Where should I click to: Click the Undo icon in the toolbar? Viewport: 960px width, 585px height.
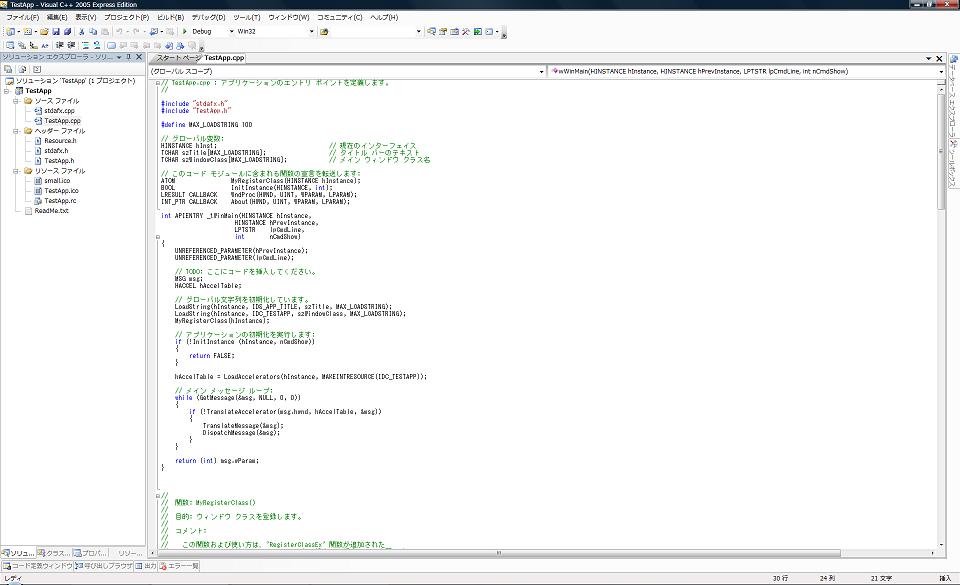(121, 31)
